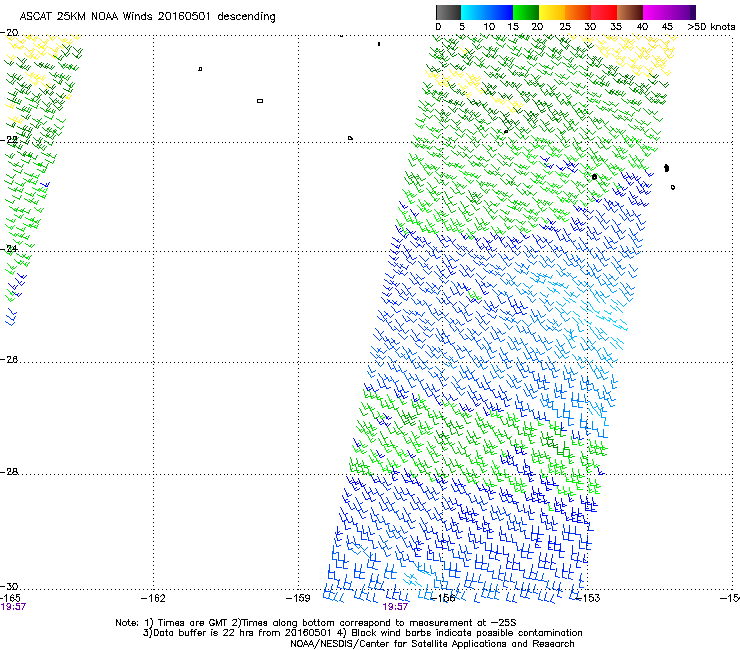Click the latitude label '-28'

point(10,472)
